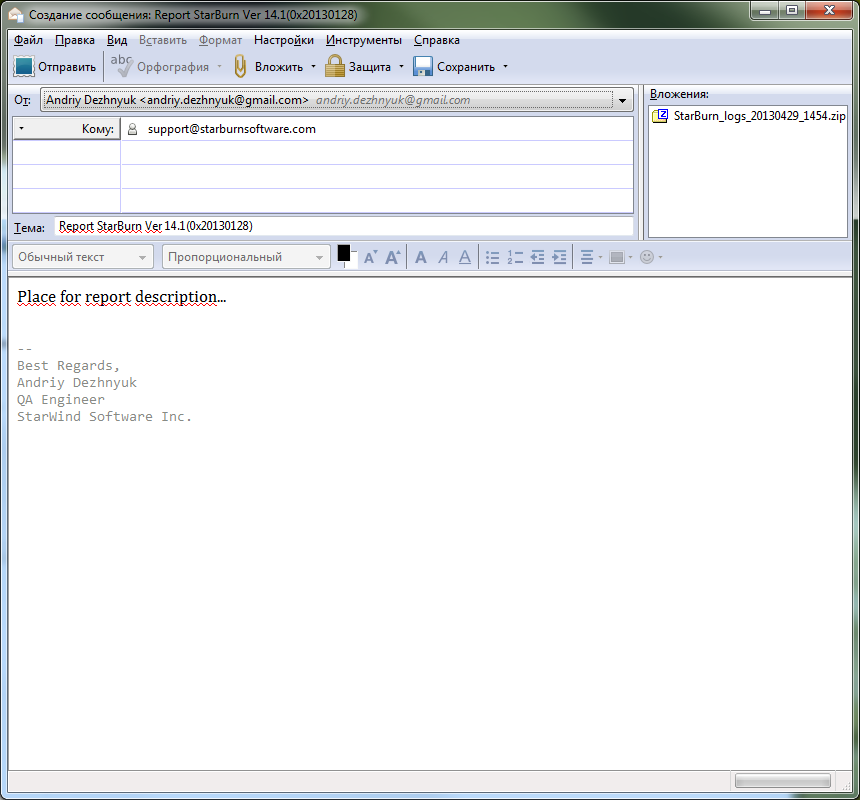
Task: Click the 'Best Regards,' signature line
Action: [x=68, y=366]
